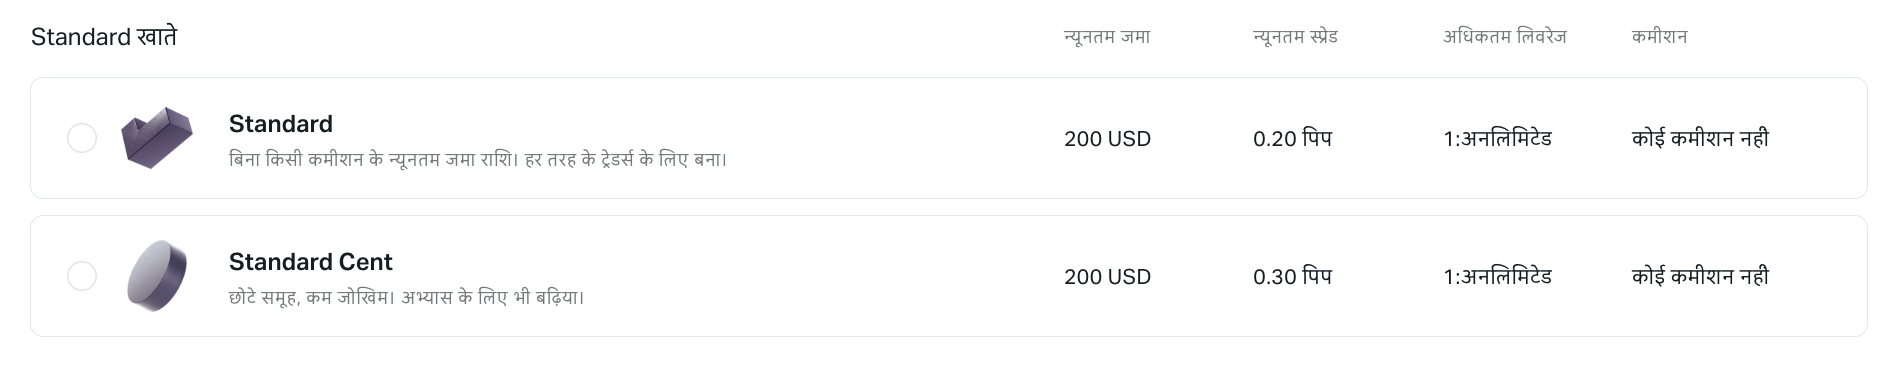Viewport: 1900px width, 365px height.
Task: Click the Standard account 3D block icon
Action: click(x=157, y=138)
